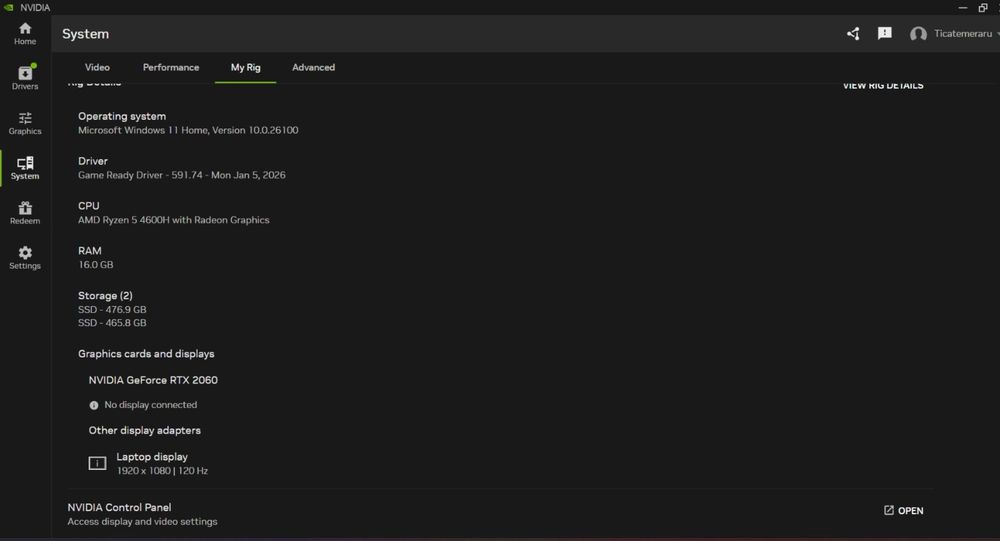This screenshot has width=1000, height=541.
Task: Click the user avatar icon
Action: click(918, 34)
